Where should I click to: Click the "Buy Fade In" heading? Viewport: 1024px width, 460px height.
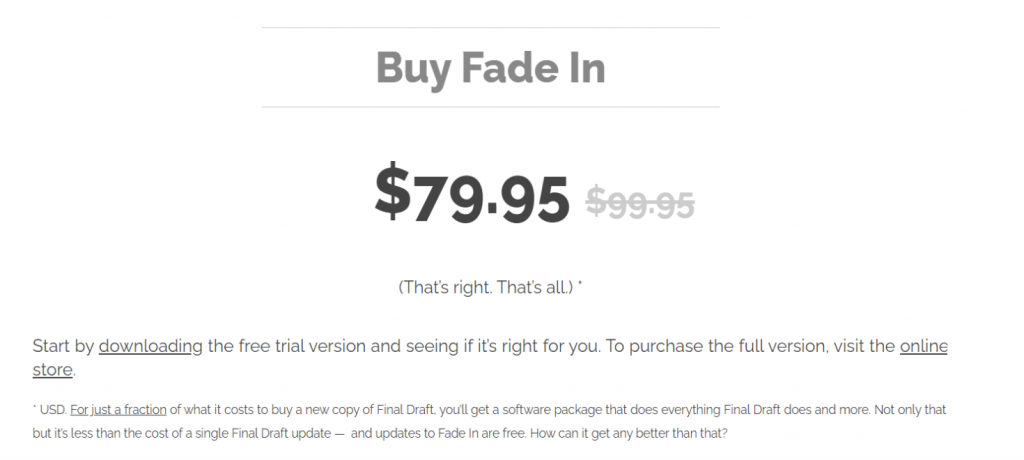[x=490, y=68]
